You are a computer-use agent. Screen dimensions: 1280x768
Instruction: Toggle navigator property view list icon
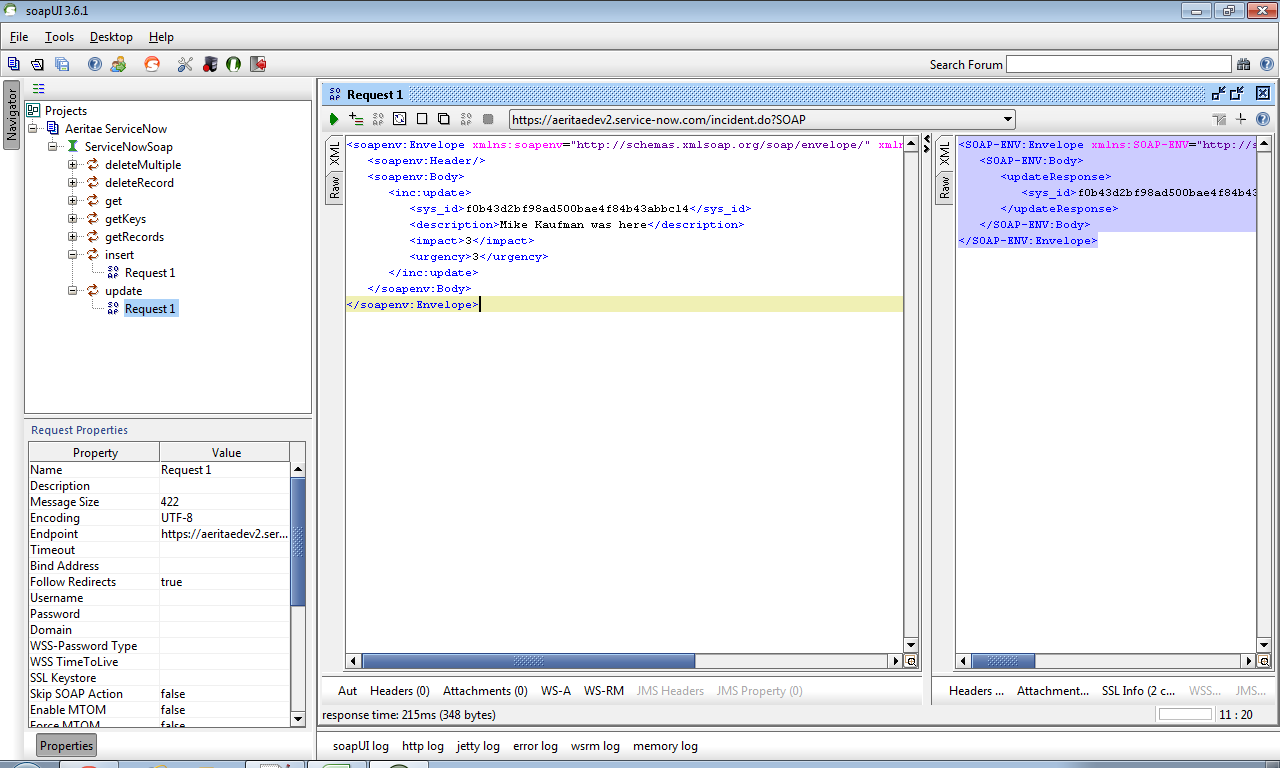coord(39,89)
